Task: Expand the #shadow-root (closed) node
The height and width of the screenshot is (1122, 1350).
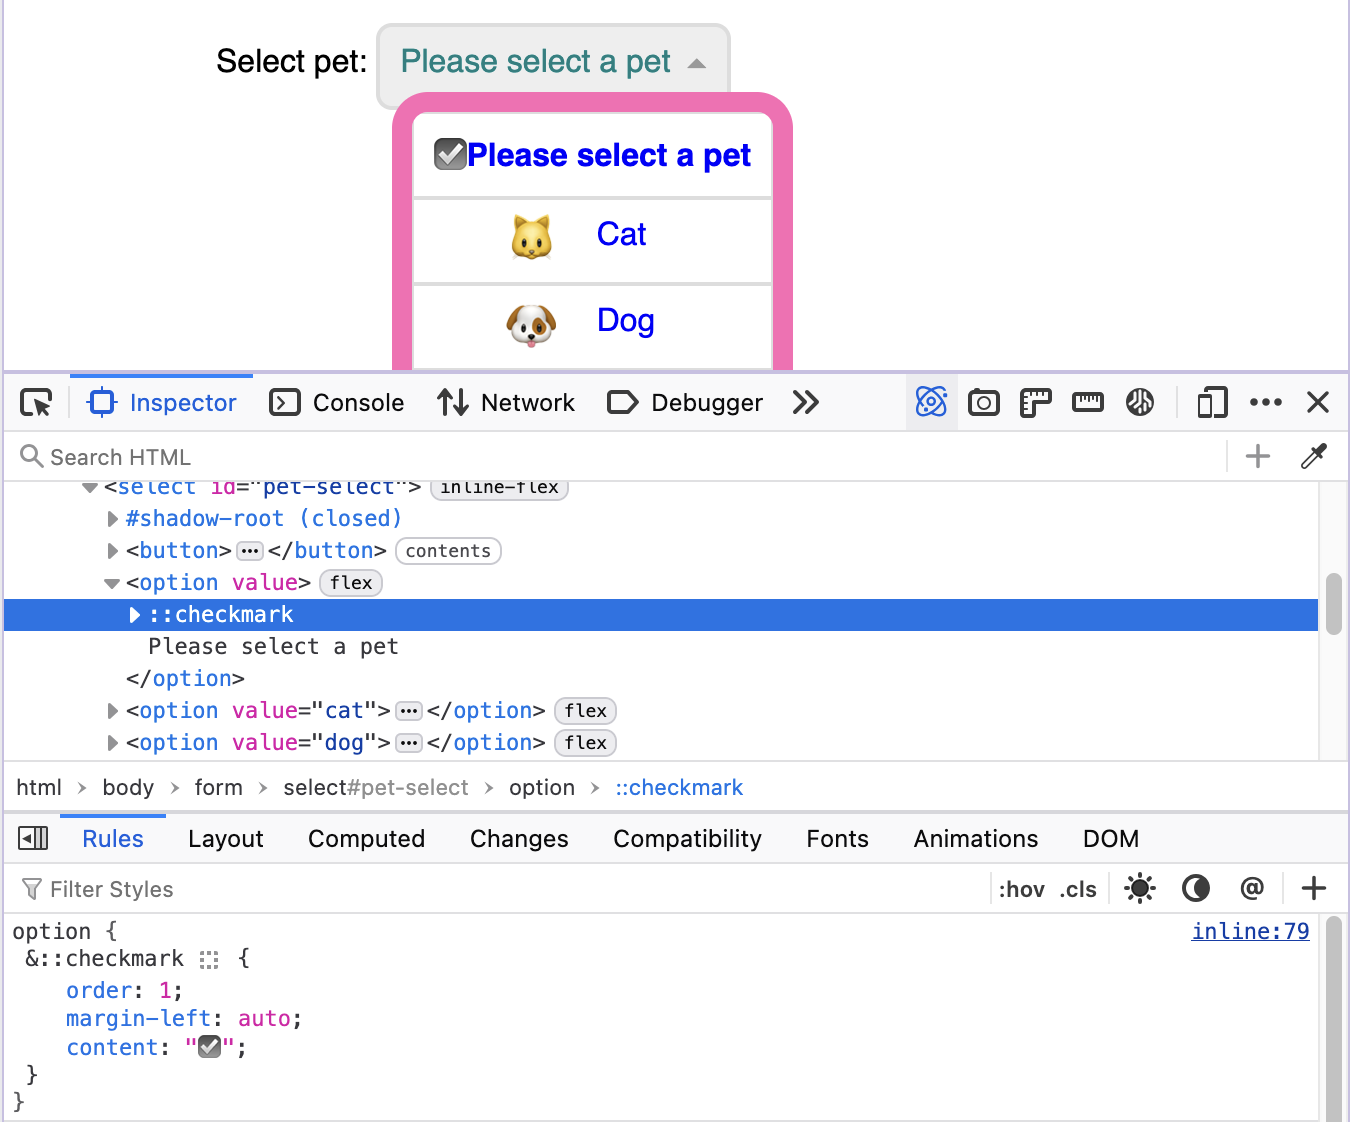Action: click(x=113, y=519)
